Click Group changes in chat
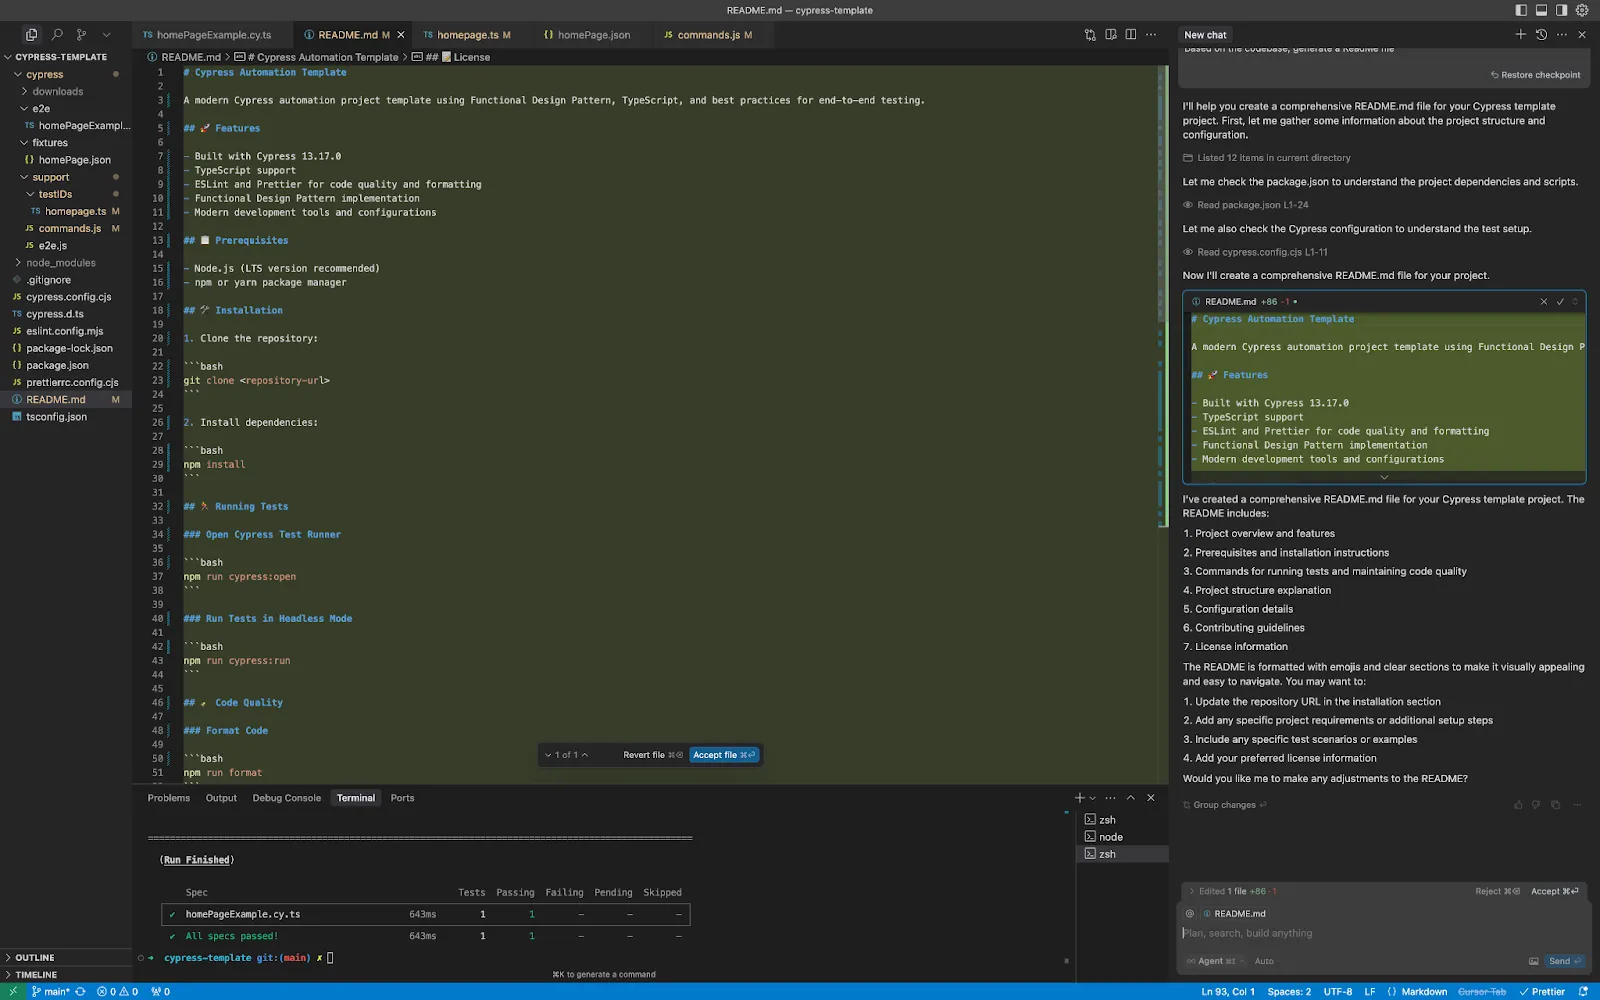Screen dimensions: 1600x1000 tap(1224, 805)
